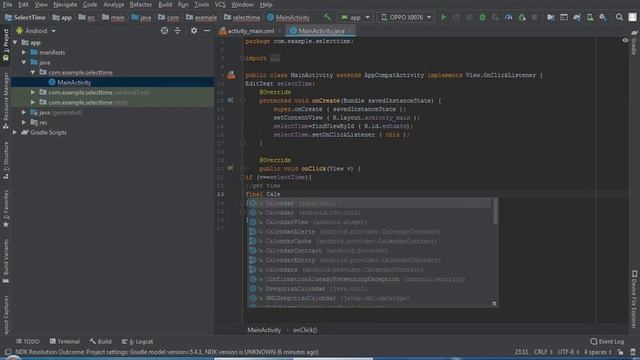Open the SDK Manager icon
This screenshot has width=640, height=360.
603,17
